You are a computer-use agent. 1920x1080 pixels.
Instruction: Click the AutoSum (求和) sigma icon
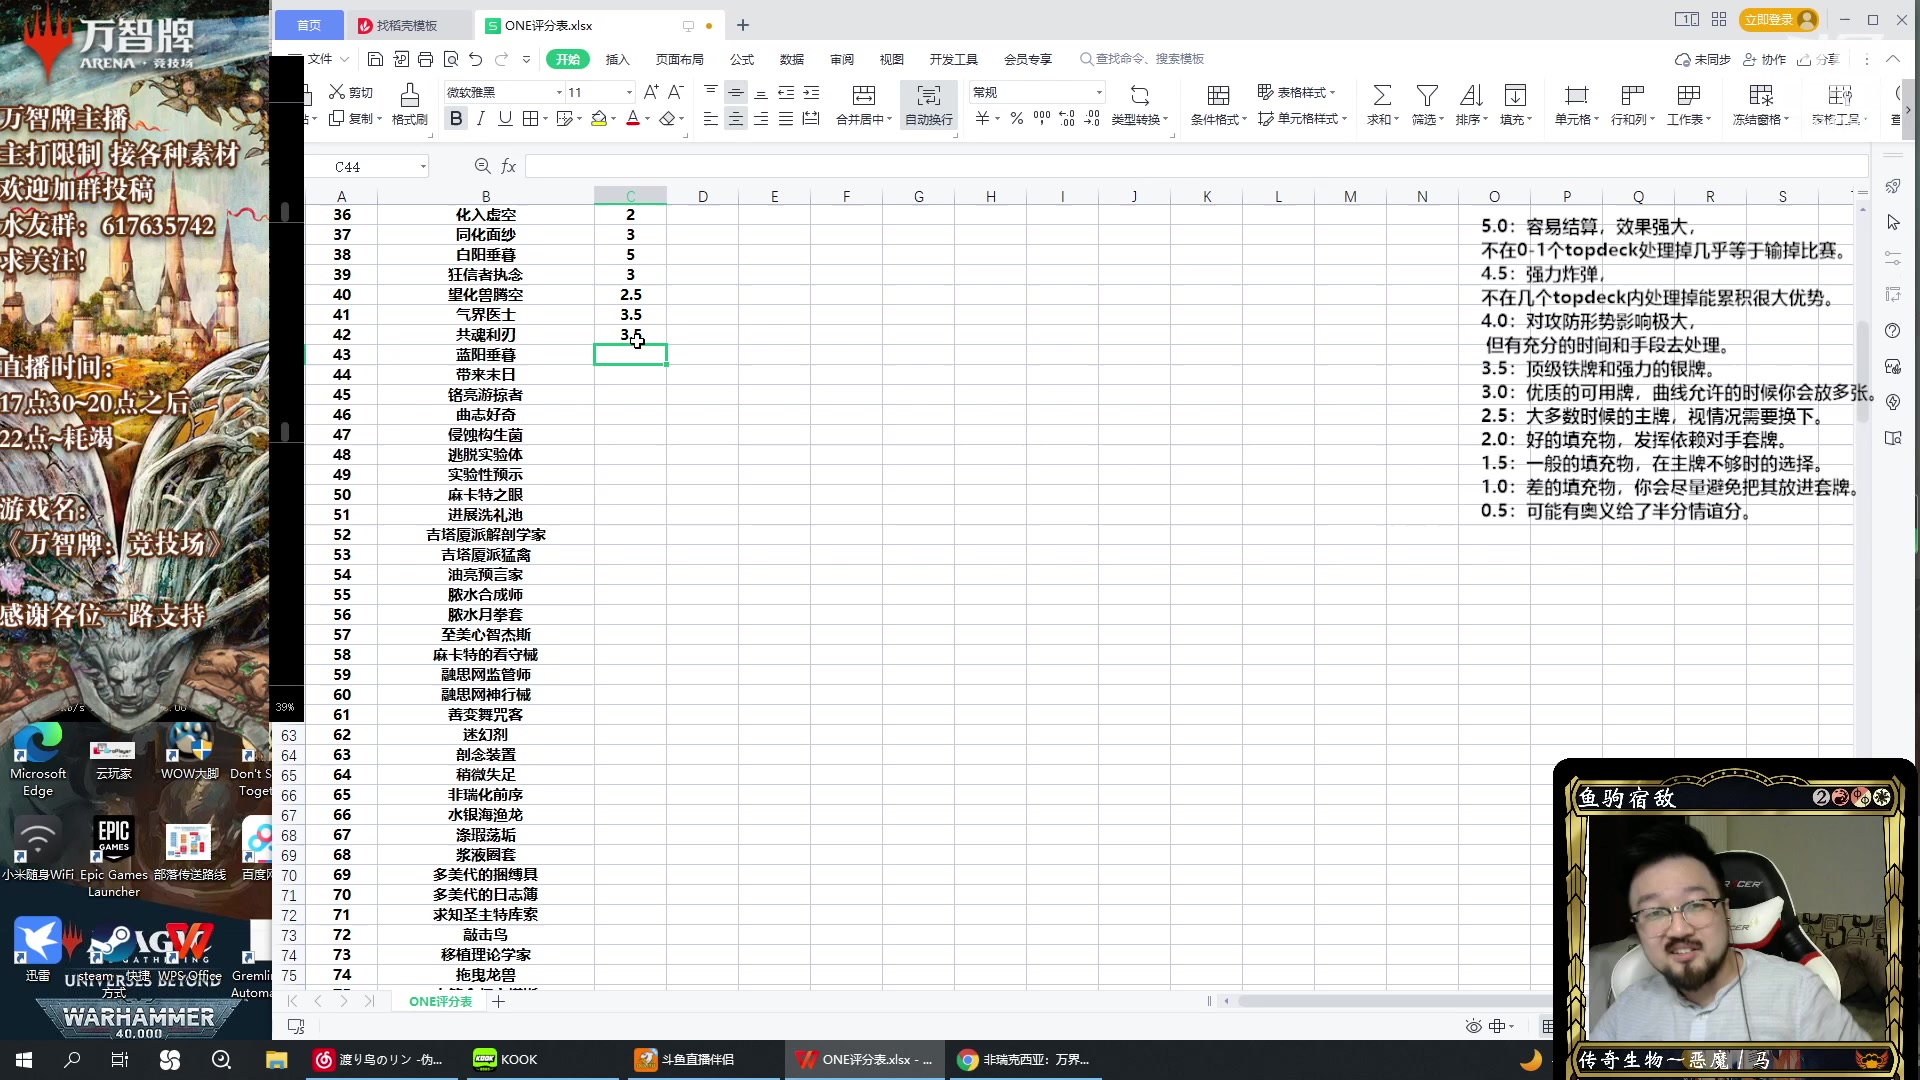(x=1382, y=95)
